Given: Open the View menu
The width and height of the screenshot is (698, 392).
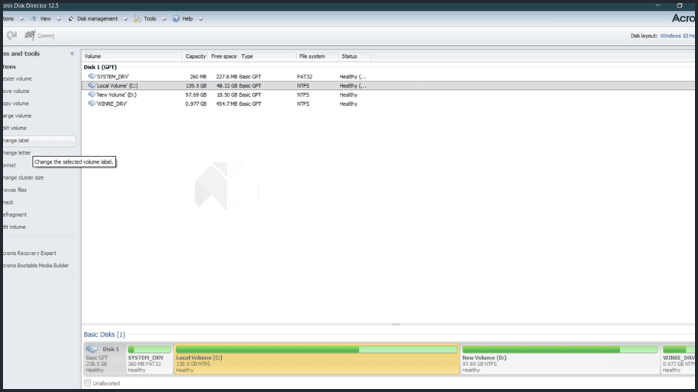Looking at the screenshot, I should point(45,19).
